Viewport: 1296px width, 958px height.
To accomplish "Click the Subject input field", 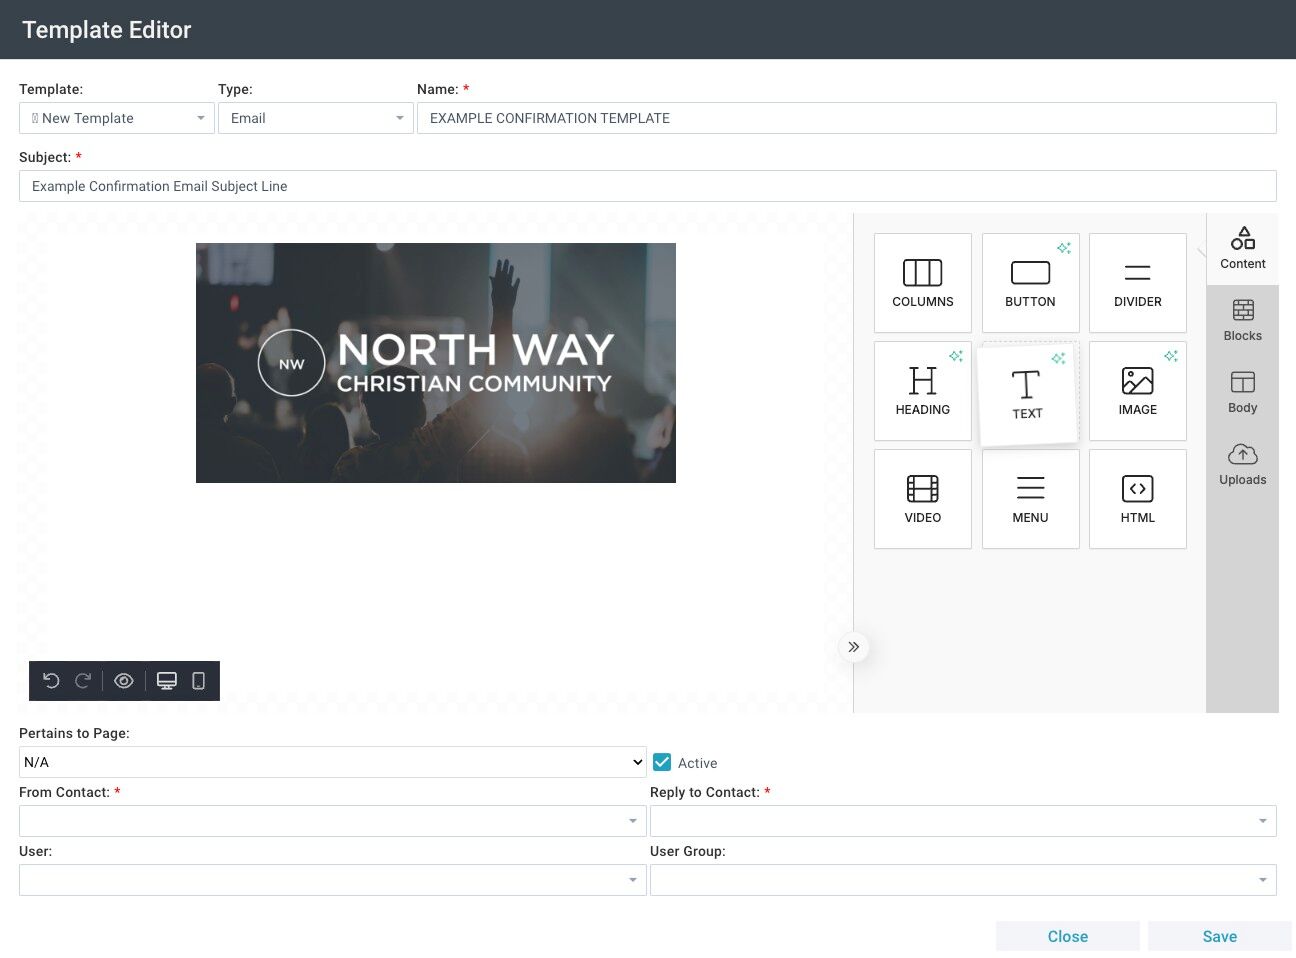I will tap(648, 186).
